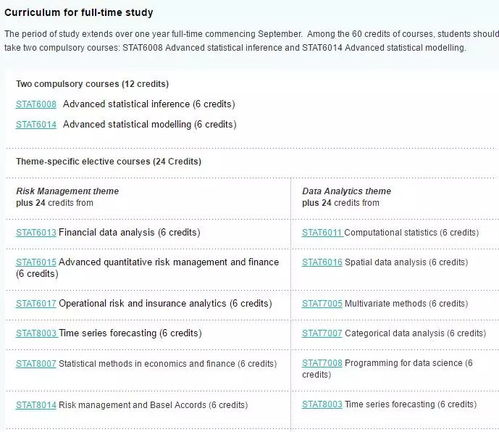The image size is (499, 432).
Task: Open STAT6016 Spatial data analysis link
Action: [322, 262]
